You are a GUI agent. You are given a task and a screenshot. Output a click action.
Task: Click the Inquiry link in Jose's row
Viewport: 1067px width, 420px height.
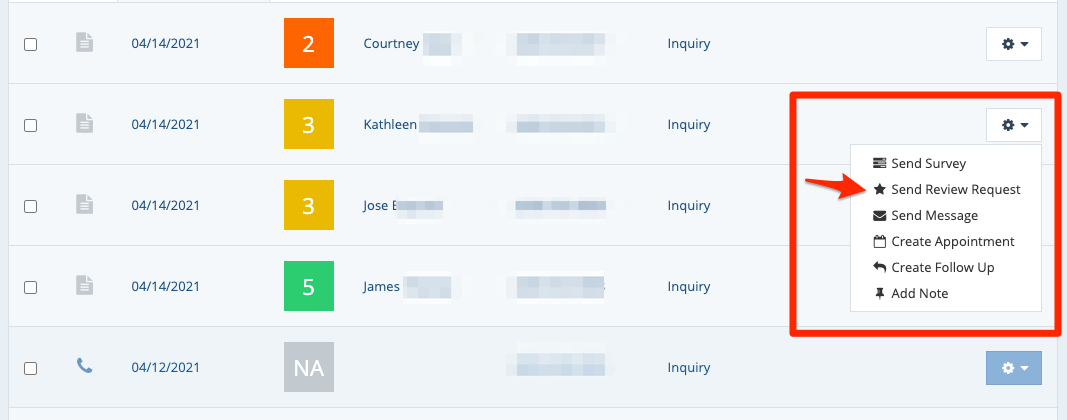688,206
